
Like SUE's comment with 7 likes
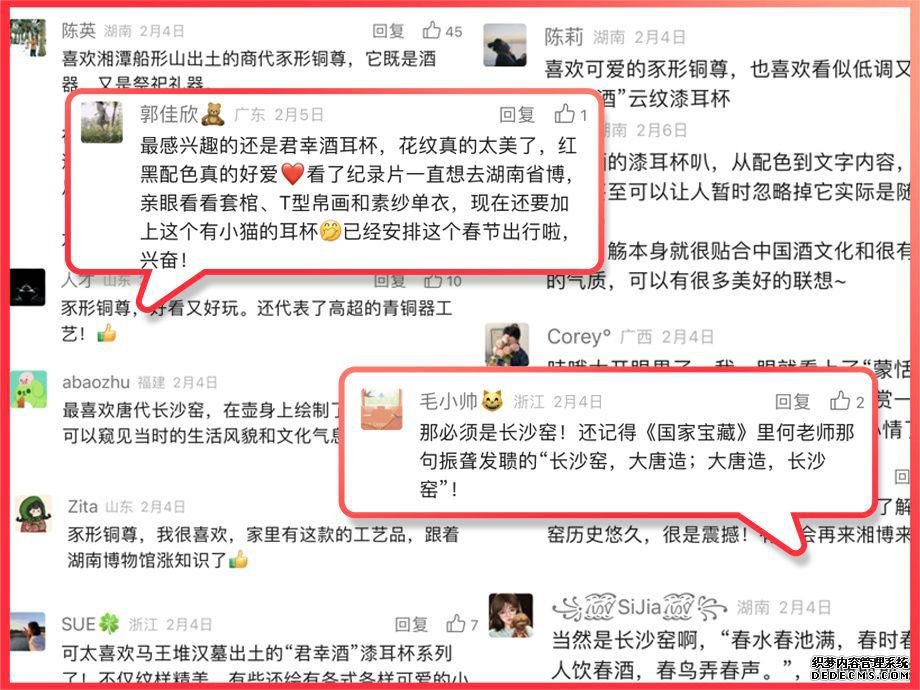coord(456,623)
